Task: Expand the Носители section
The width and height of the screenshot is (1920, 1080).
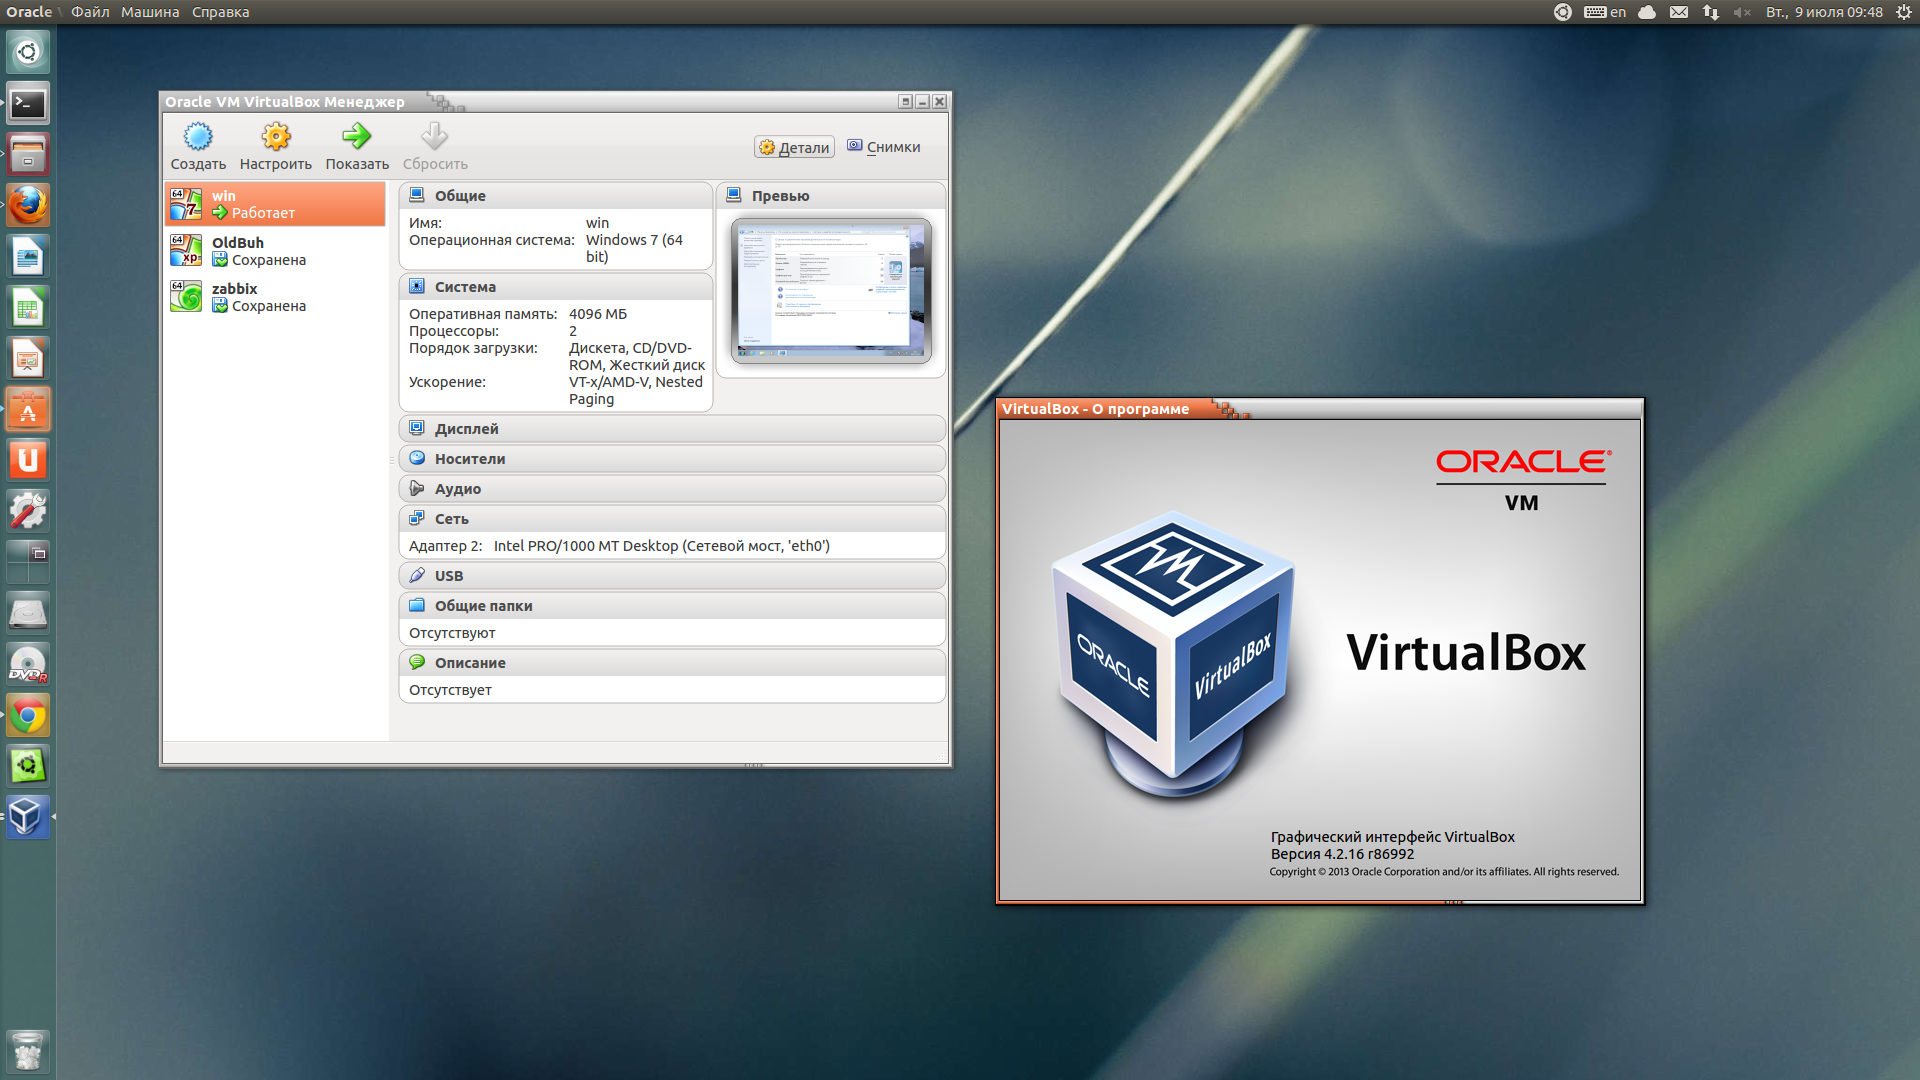Action: (672, 459)
